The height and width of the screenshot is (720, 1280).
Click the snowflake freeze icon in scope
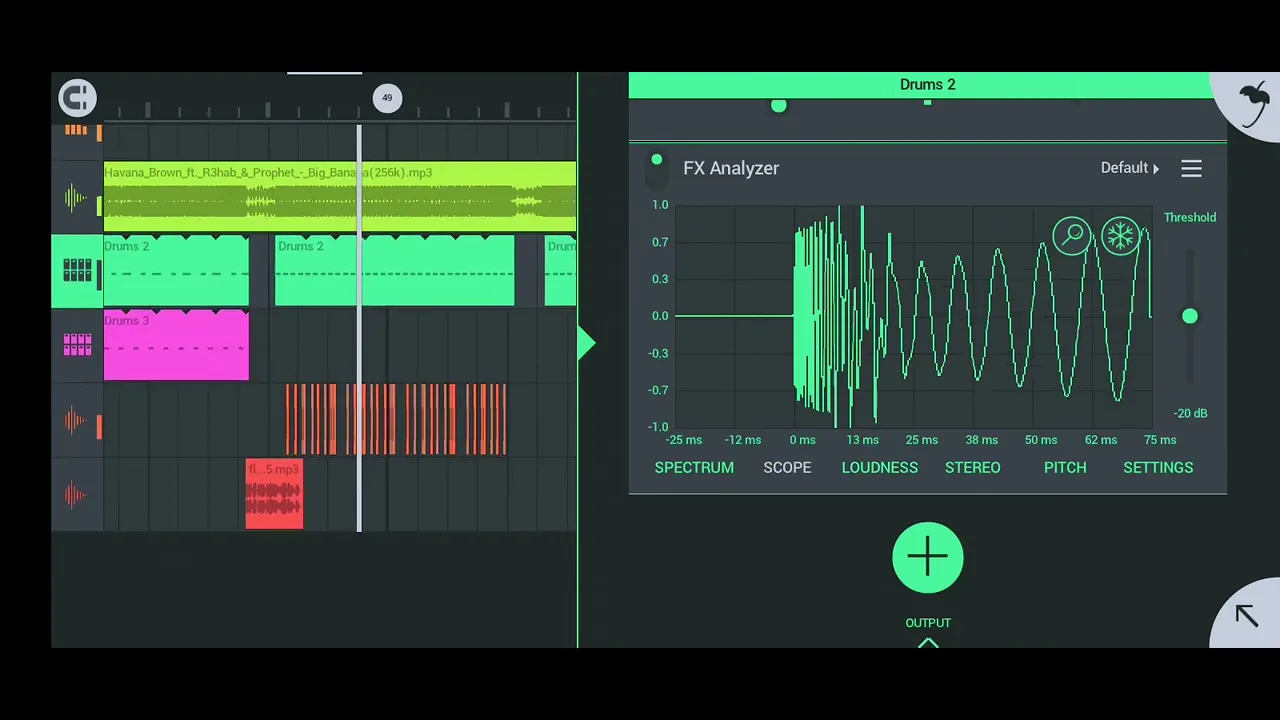click(x=1120, y=237)
